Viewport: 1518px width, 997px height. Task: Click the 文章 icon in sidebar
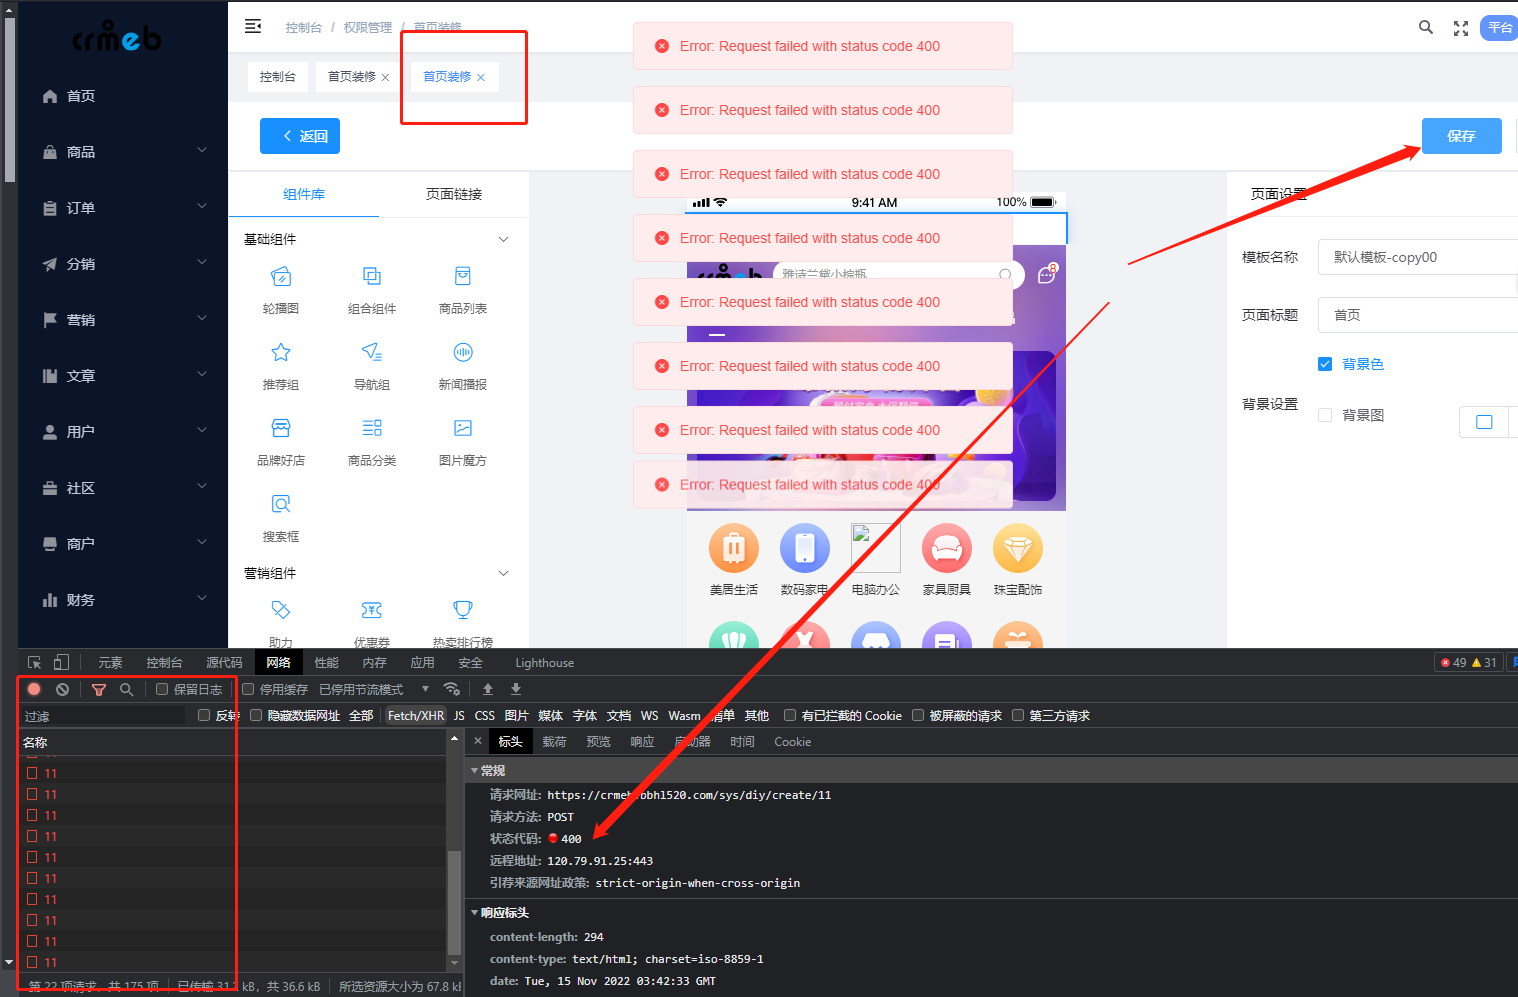pyautogui.click(x=50, y=376)
